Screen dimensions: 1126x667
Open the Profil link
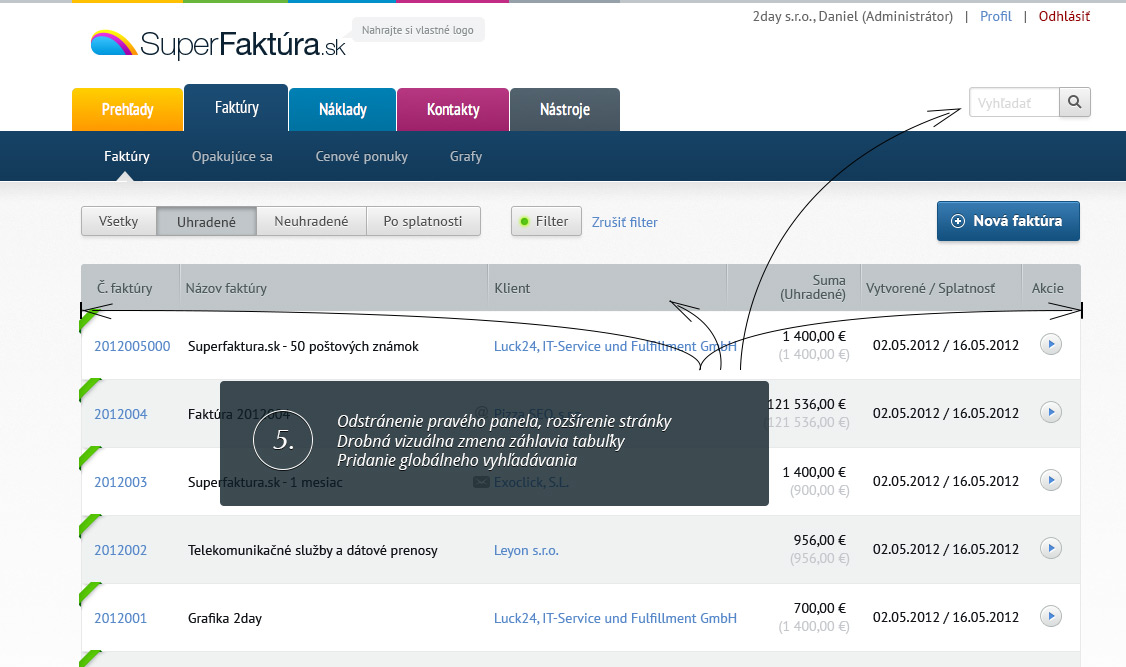(995, 16)
